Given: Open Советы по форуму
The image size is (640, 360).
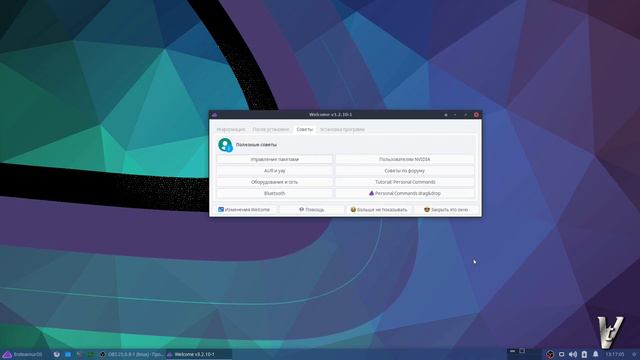Looking at the screenshot, I should pos(404,171).
